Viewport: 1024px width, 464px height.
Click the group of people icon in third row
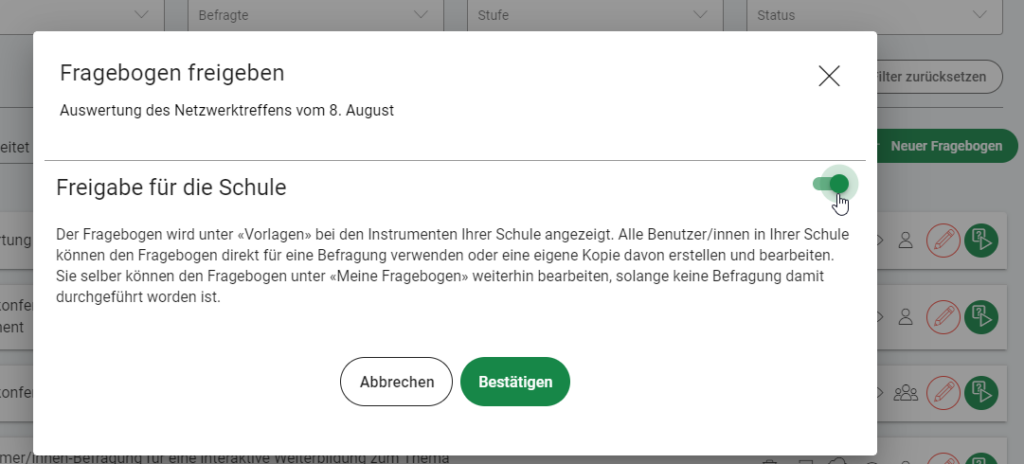pos(905,393)
